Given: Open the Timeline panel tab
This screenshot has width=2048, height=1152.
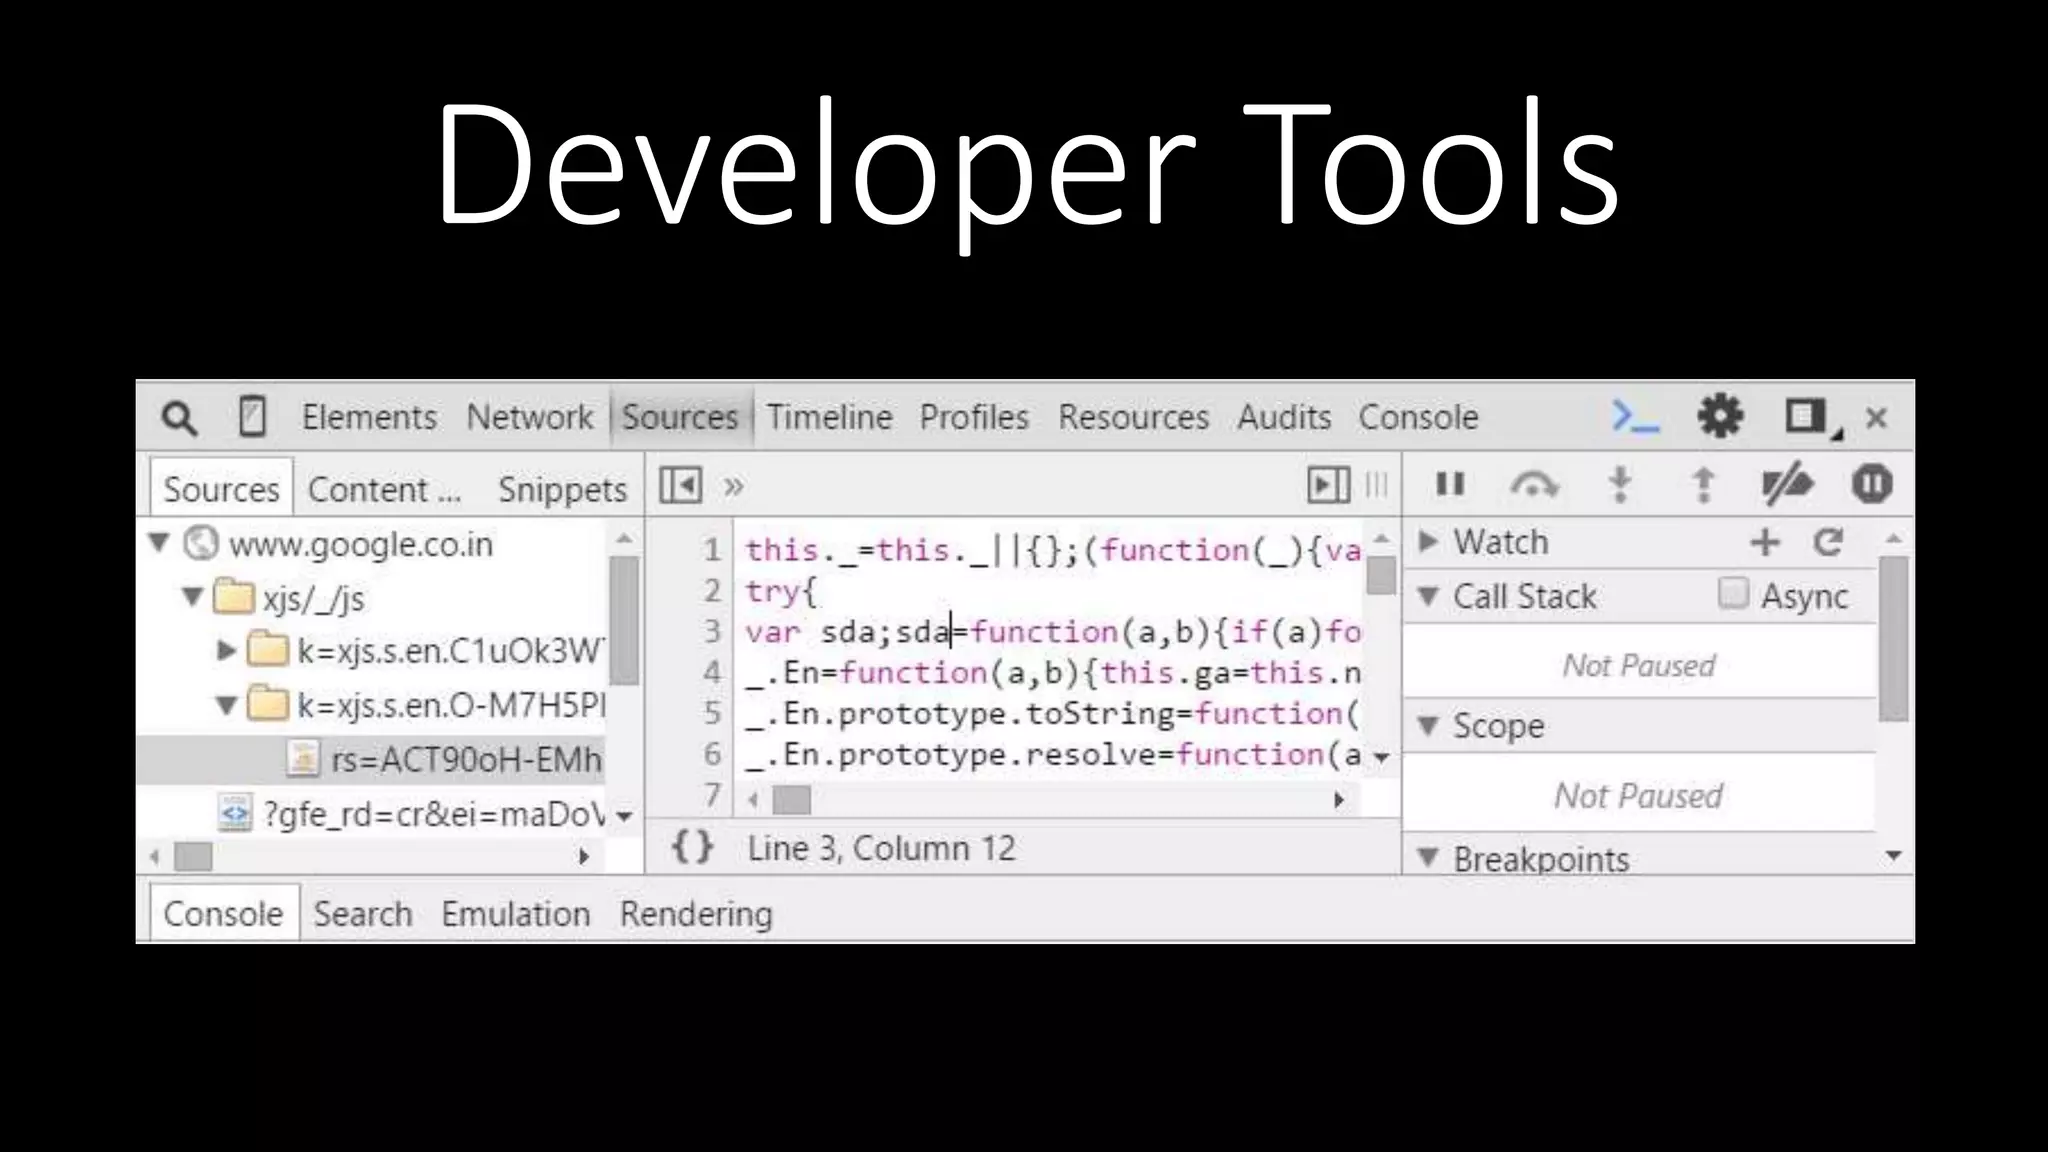Looking at the screenshot, I should click(829, 417).
